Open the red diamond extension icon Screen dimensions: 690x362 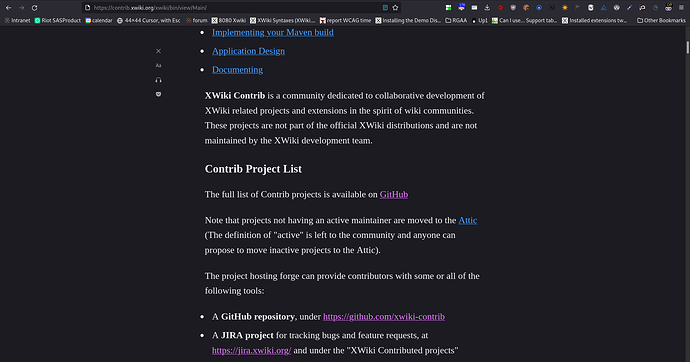click(500, 7)
